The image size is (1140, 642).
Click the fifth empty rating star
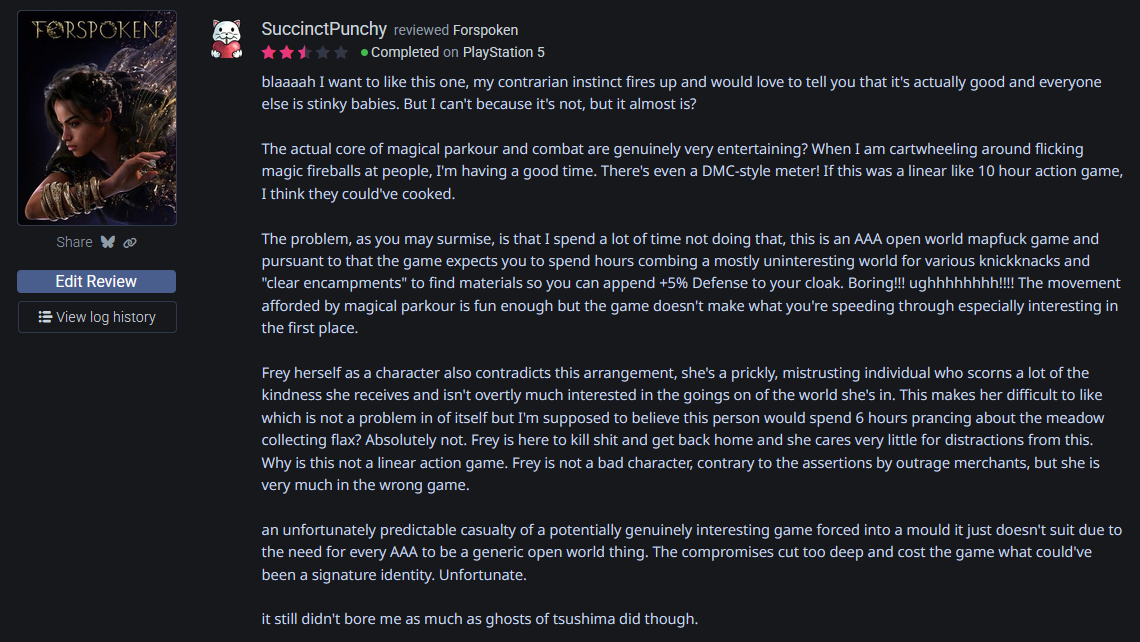340,52
